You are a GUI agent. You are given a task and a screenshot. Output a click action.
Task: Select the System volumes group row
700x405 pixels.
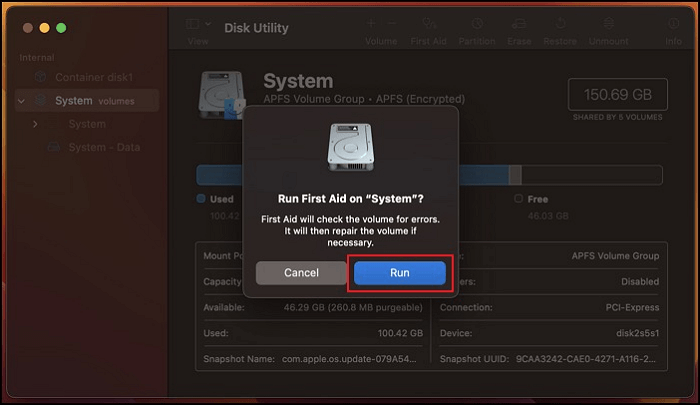coord(87,100)
